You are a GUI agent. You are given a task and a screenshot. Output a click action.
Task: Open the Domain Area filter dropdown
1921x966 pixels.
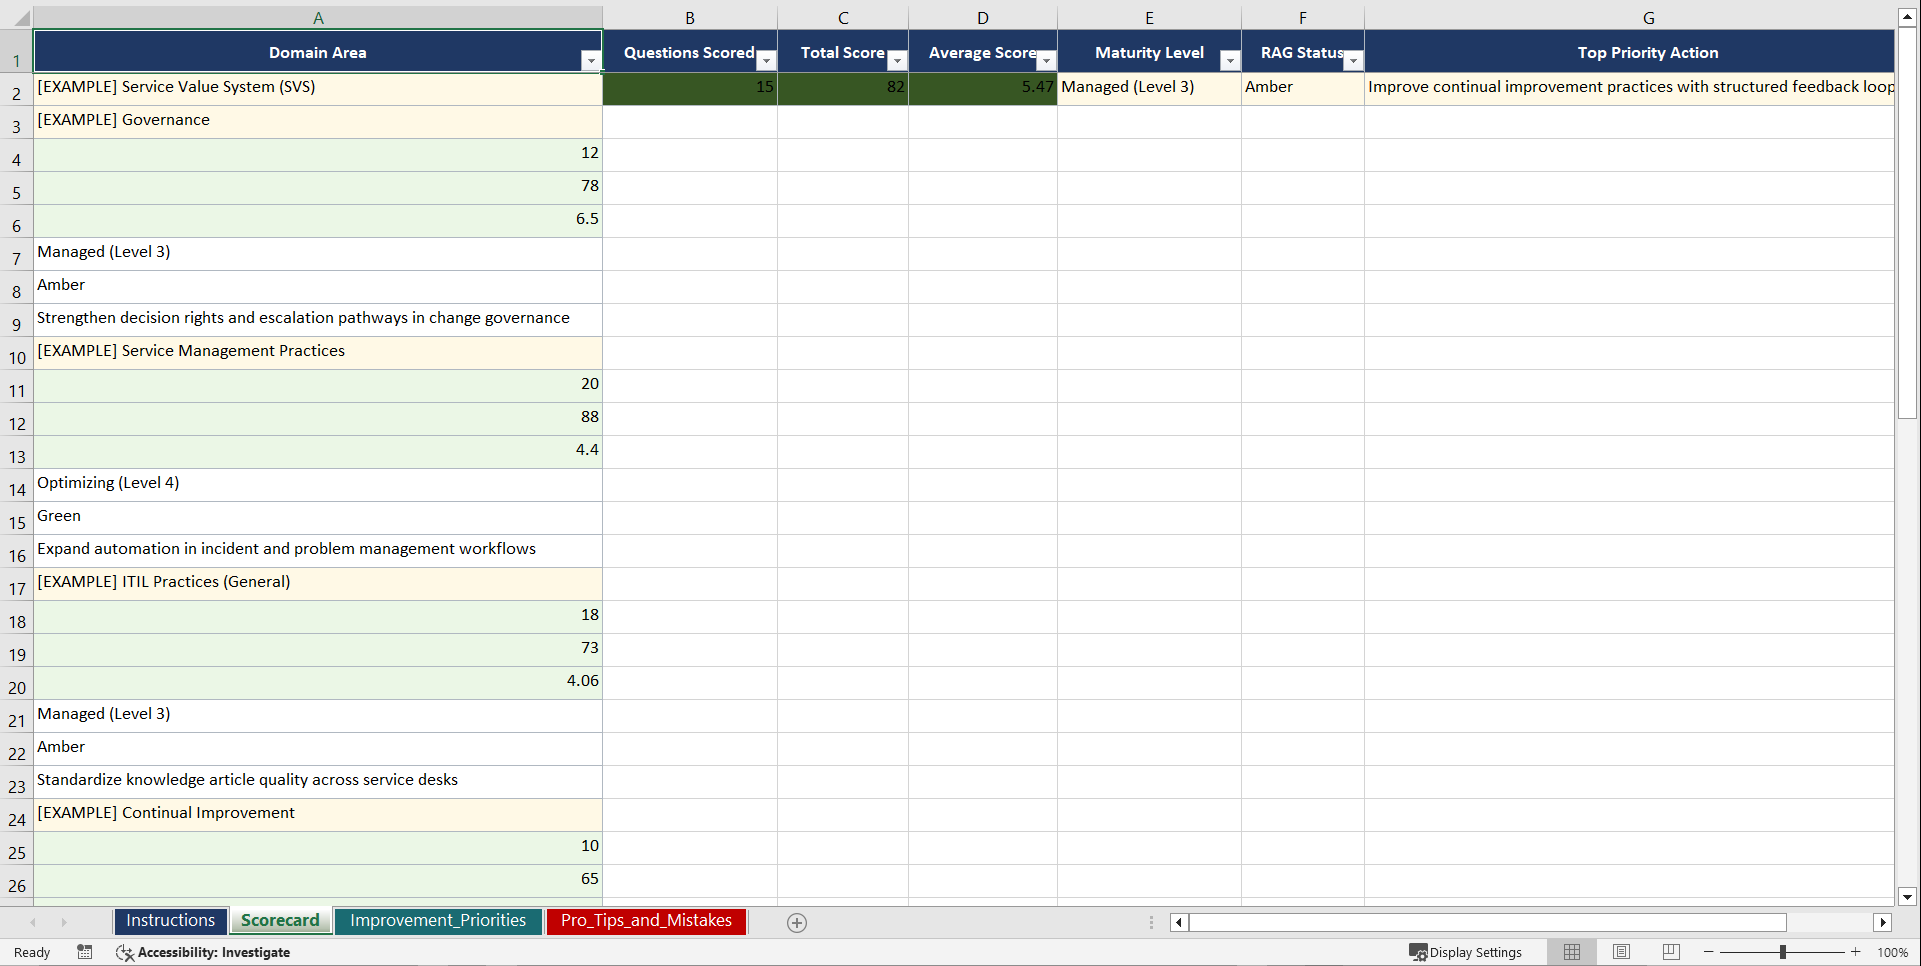click(x=591, y=60)
